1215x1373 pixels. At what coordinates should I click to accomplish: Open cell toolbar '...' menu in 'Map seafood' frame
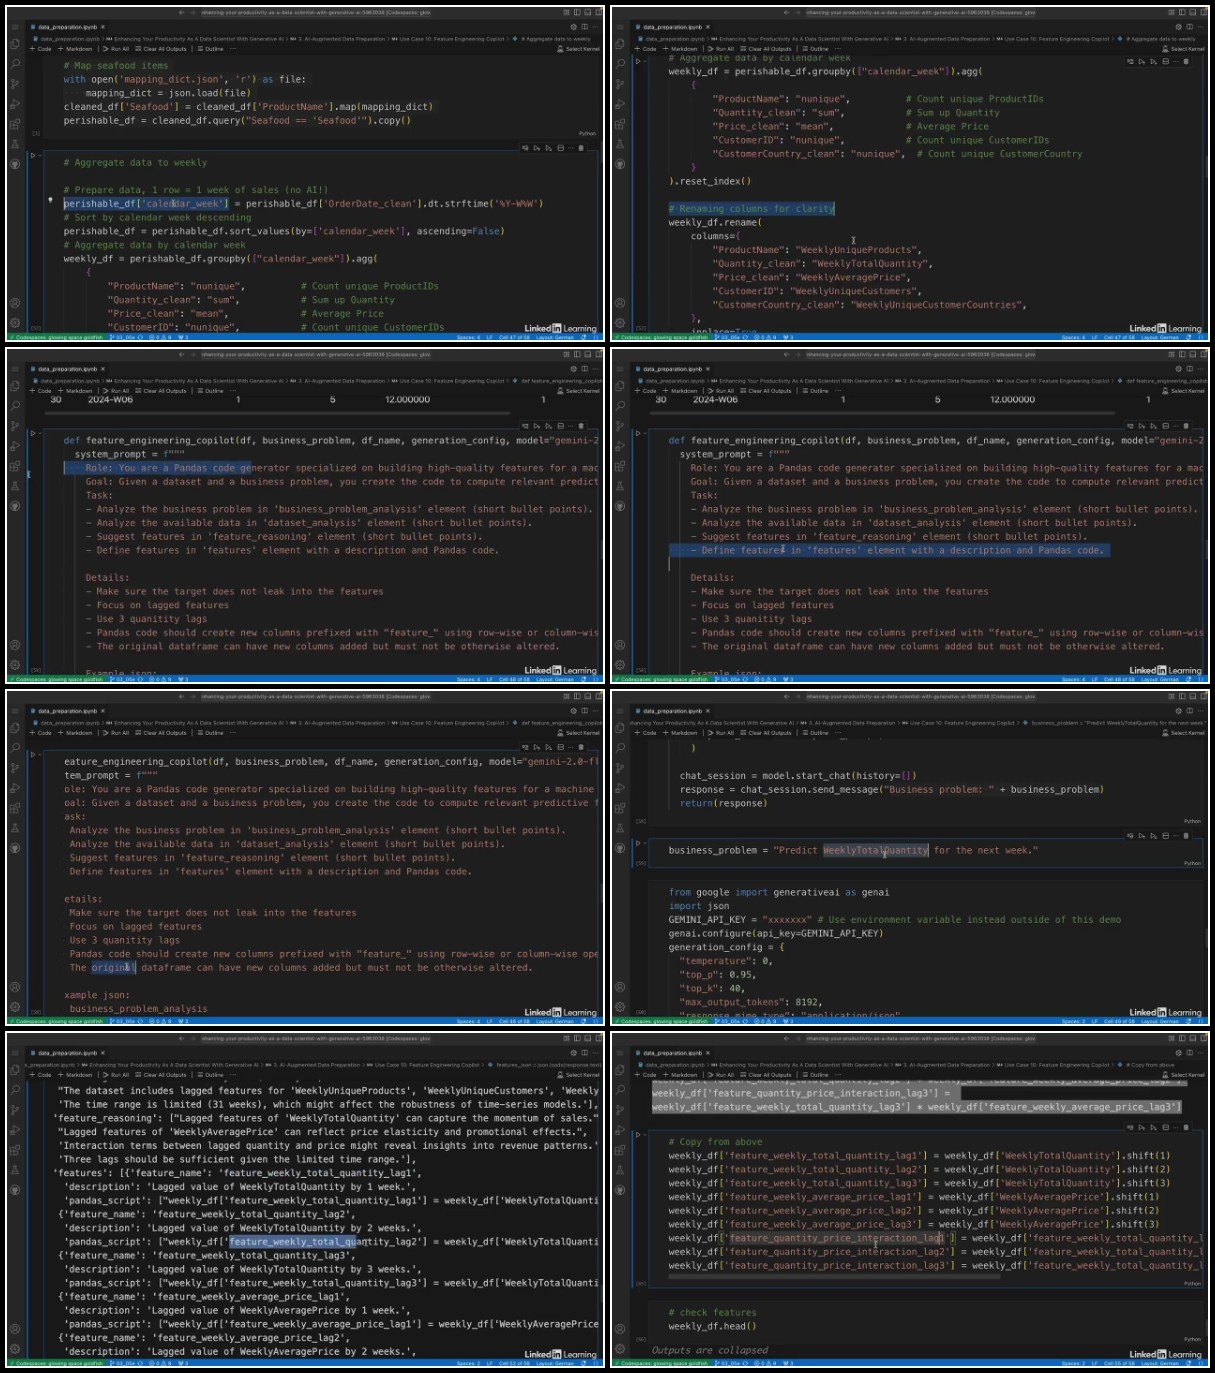[572, 148]
